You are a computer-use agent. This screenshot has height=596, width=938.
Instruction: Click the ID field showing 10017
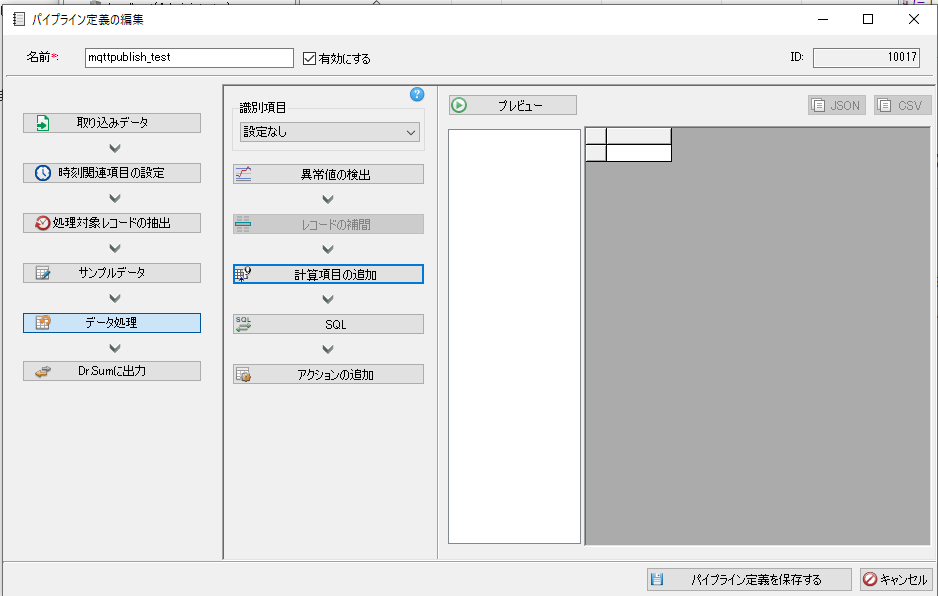866,57
